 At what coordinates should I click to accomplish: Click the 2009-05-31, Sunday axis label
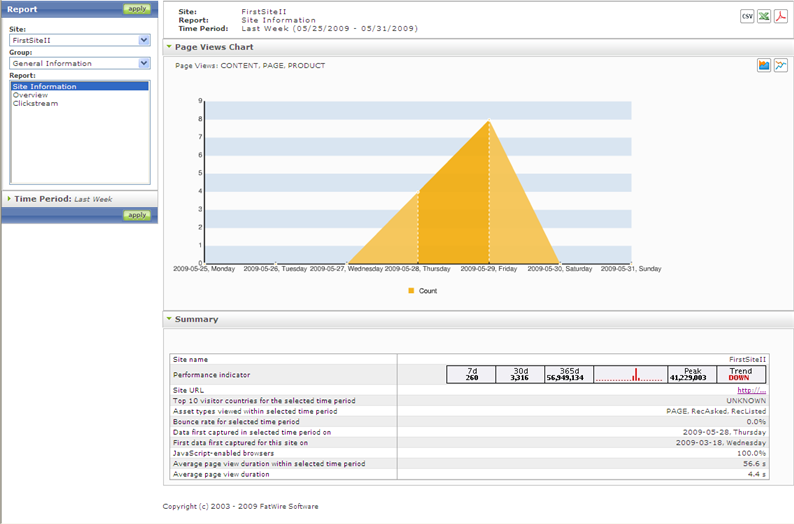631,269
